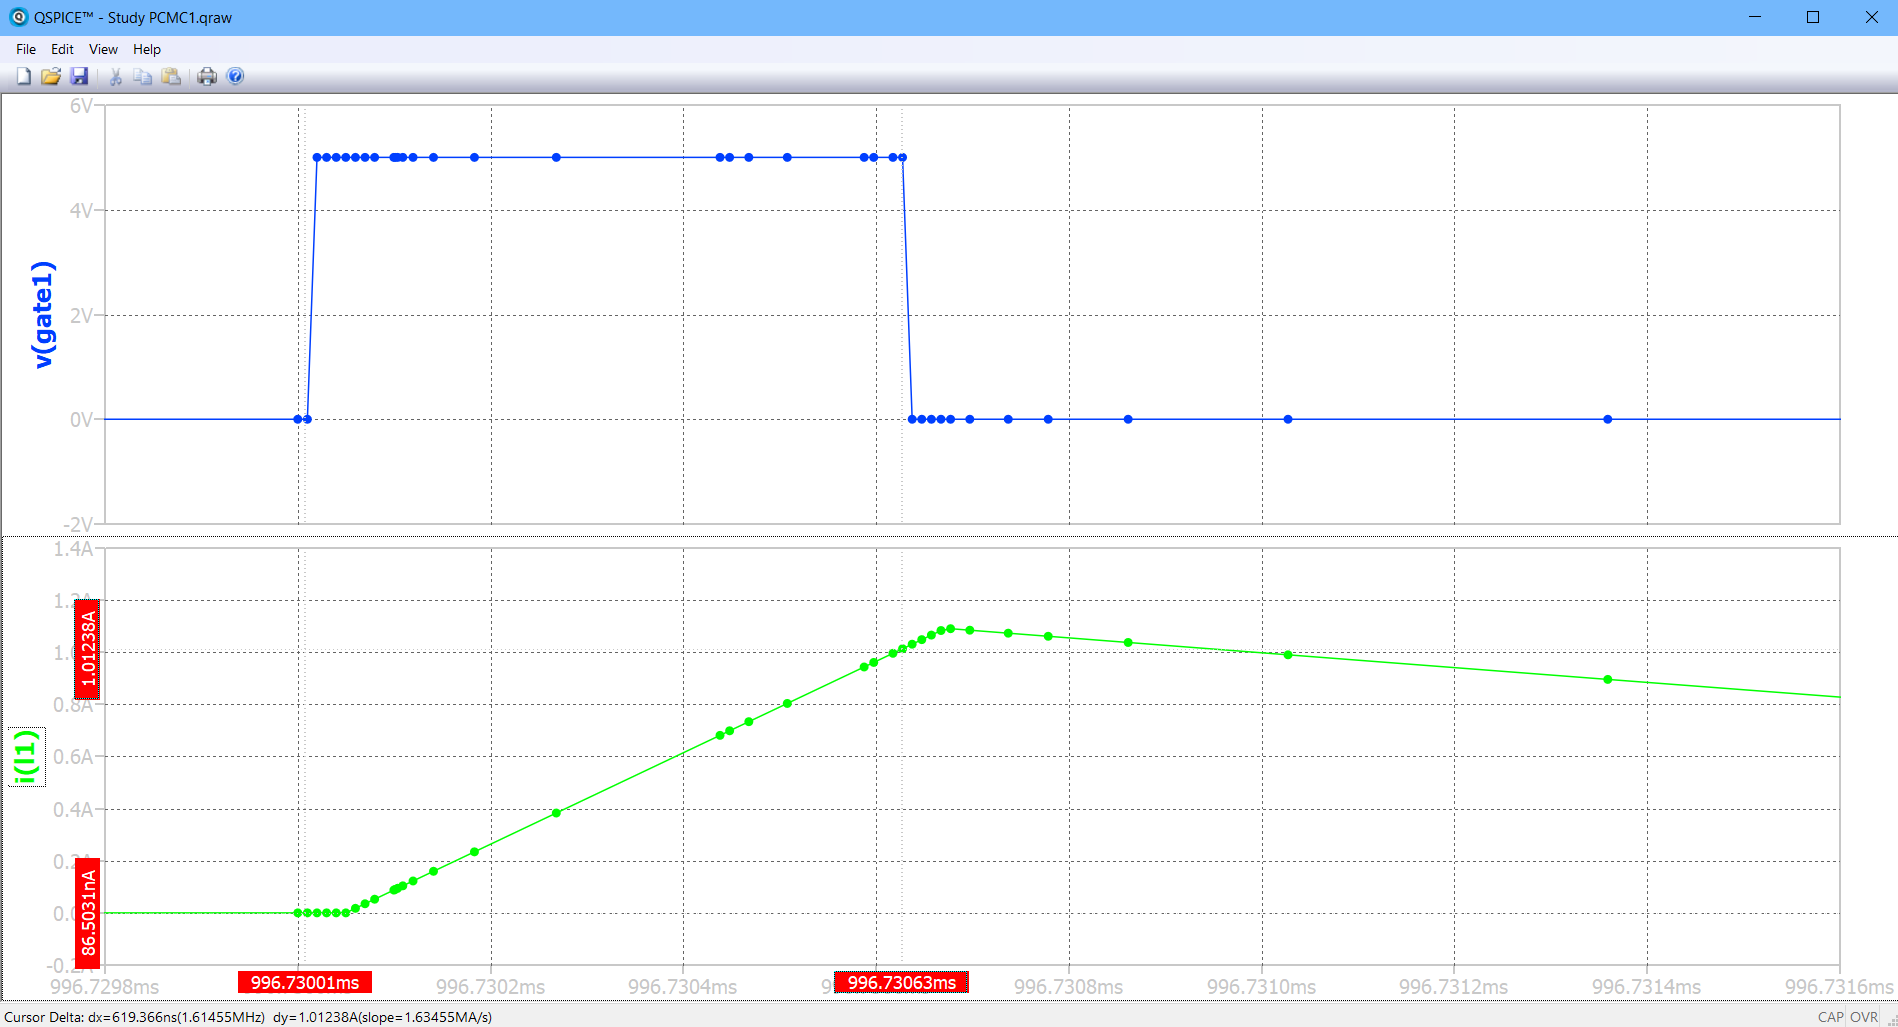Open the Edit menu
Viewport: 1898px width, 1027px height.
point(62,49)
